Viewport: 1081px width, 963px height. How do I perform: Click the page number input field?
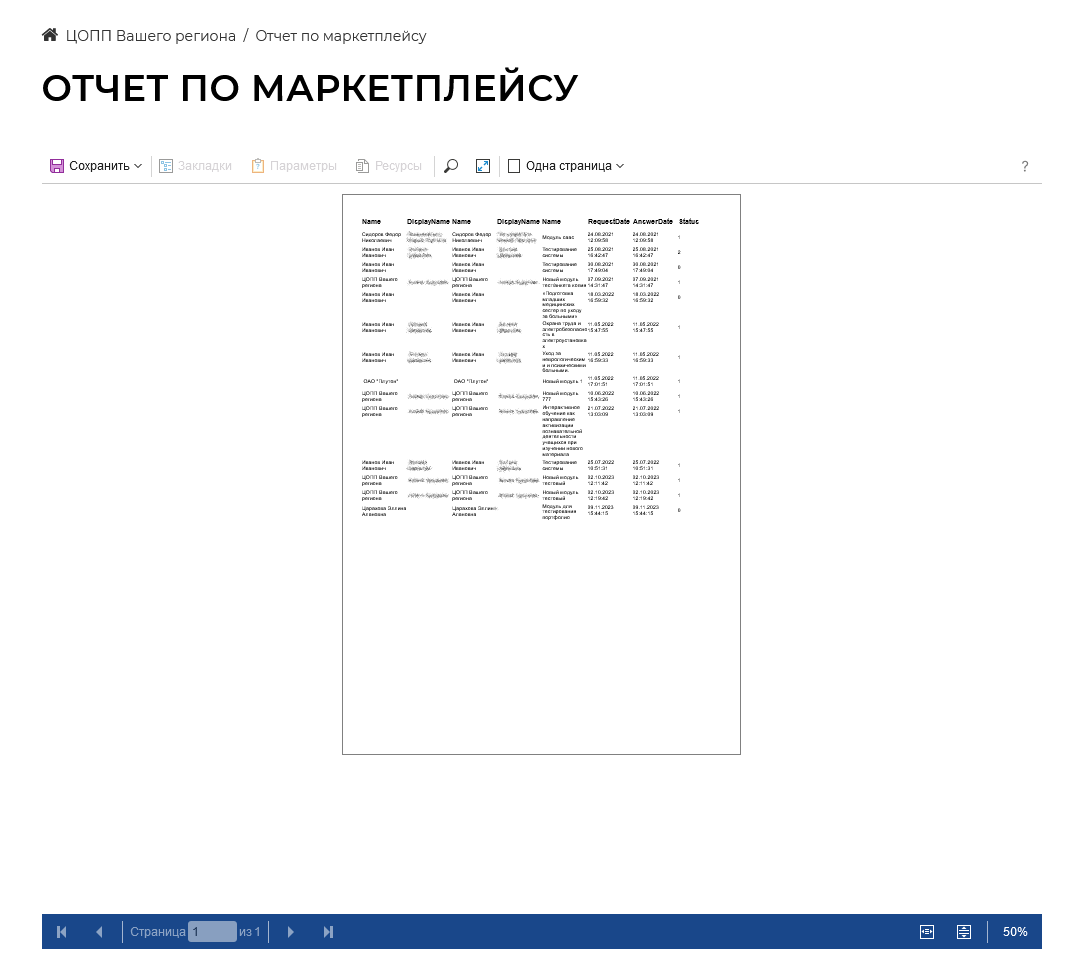click(212, 932)
